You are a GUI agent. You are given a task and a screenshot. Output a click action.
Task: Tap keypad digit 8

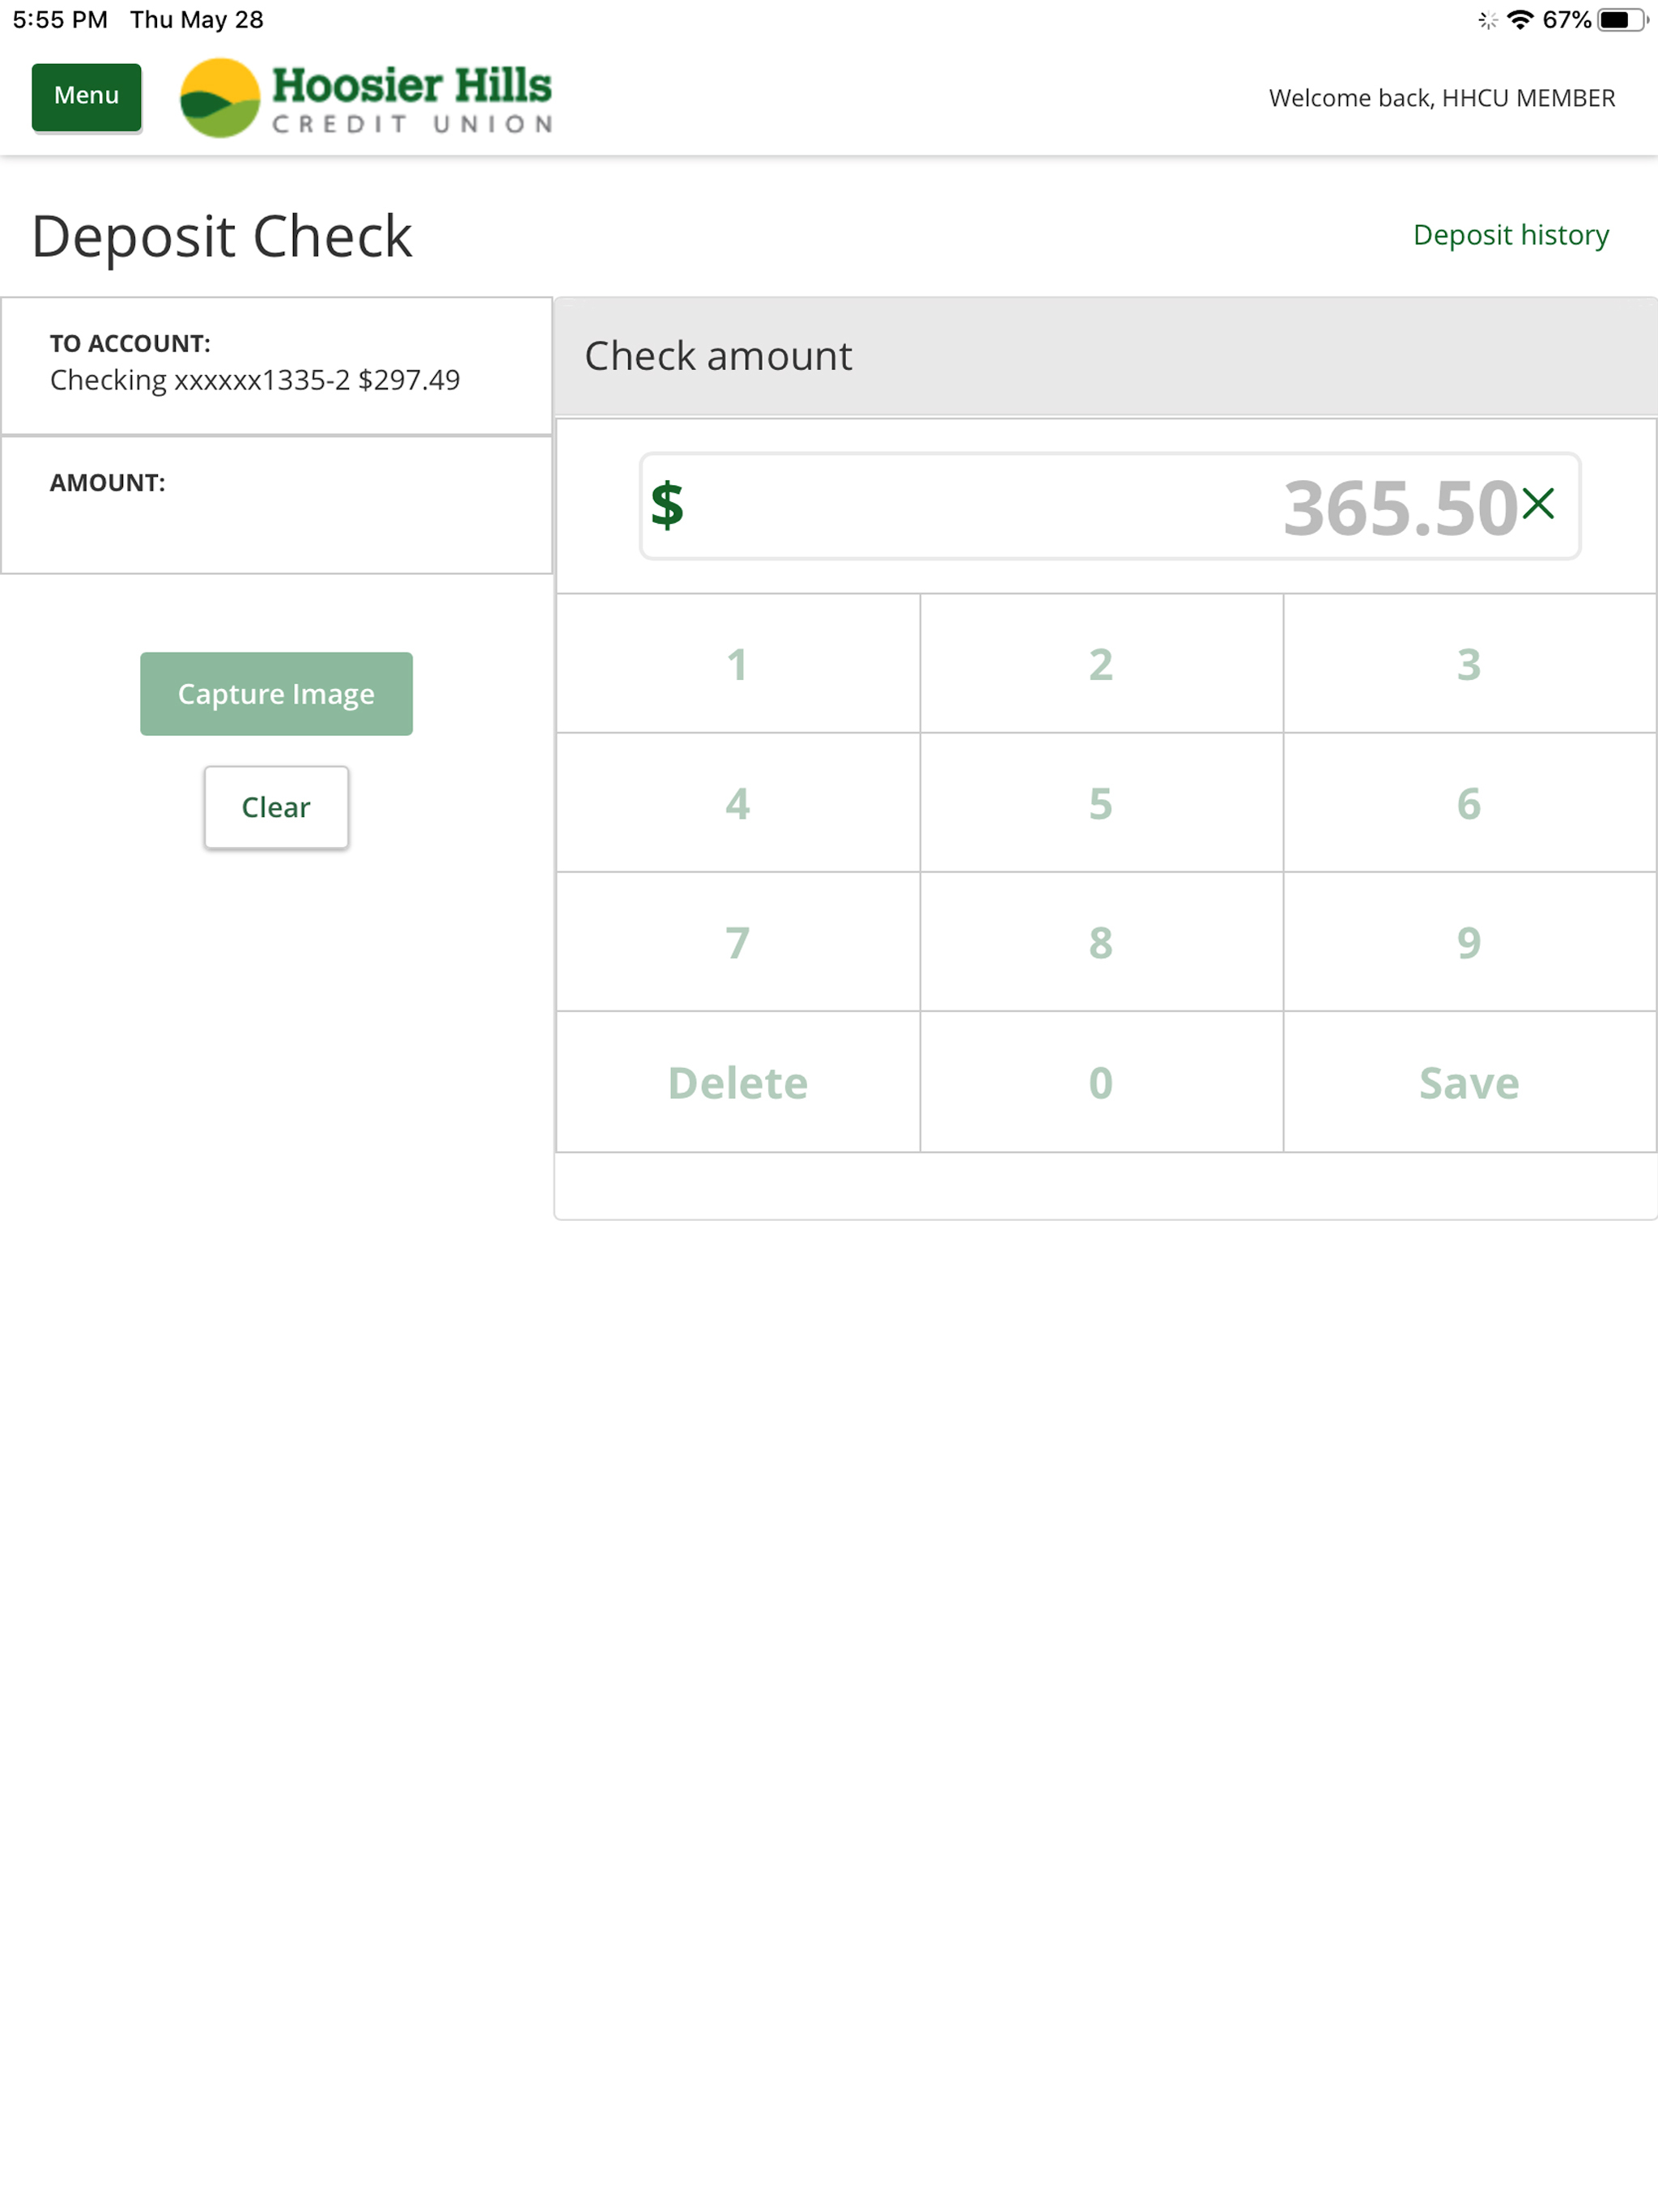pos(1101,941)
